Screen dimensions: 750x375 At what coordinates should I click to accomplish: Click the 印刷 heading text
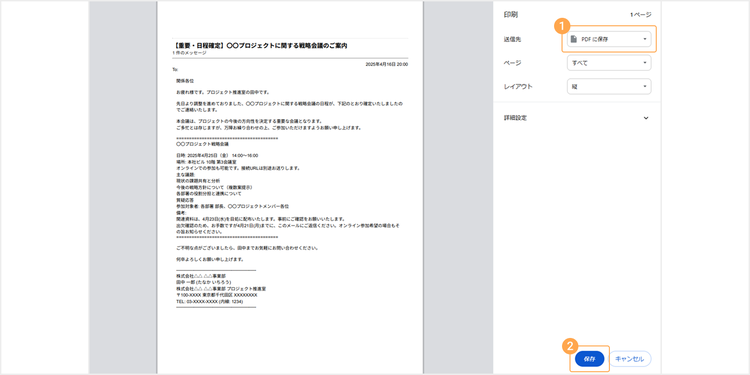click(510, 15)
